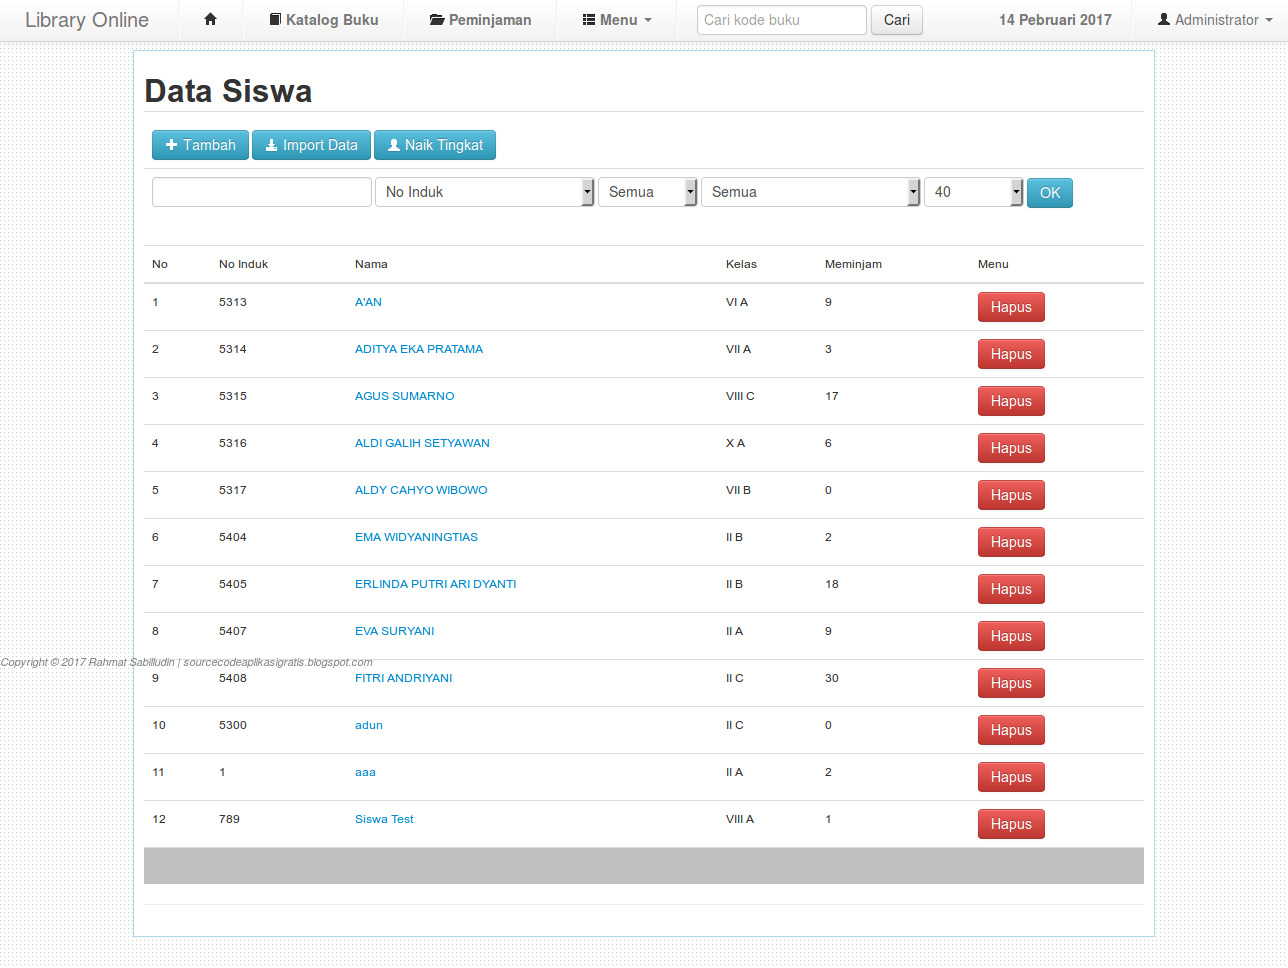
Task: Click the Cari kode buku input field
Action: (x=781, y=19)
